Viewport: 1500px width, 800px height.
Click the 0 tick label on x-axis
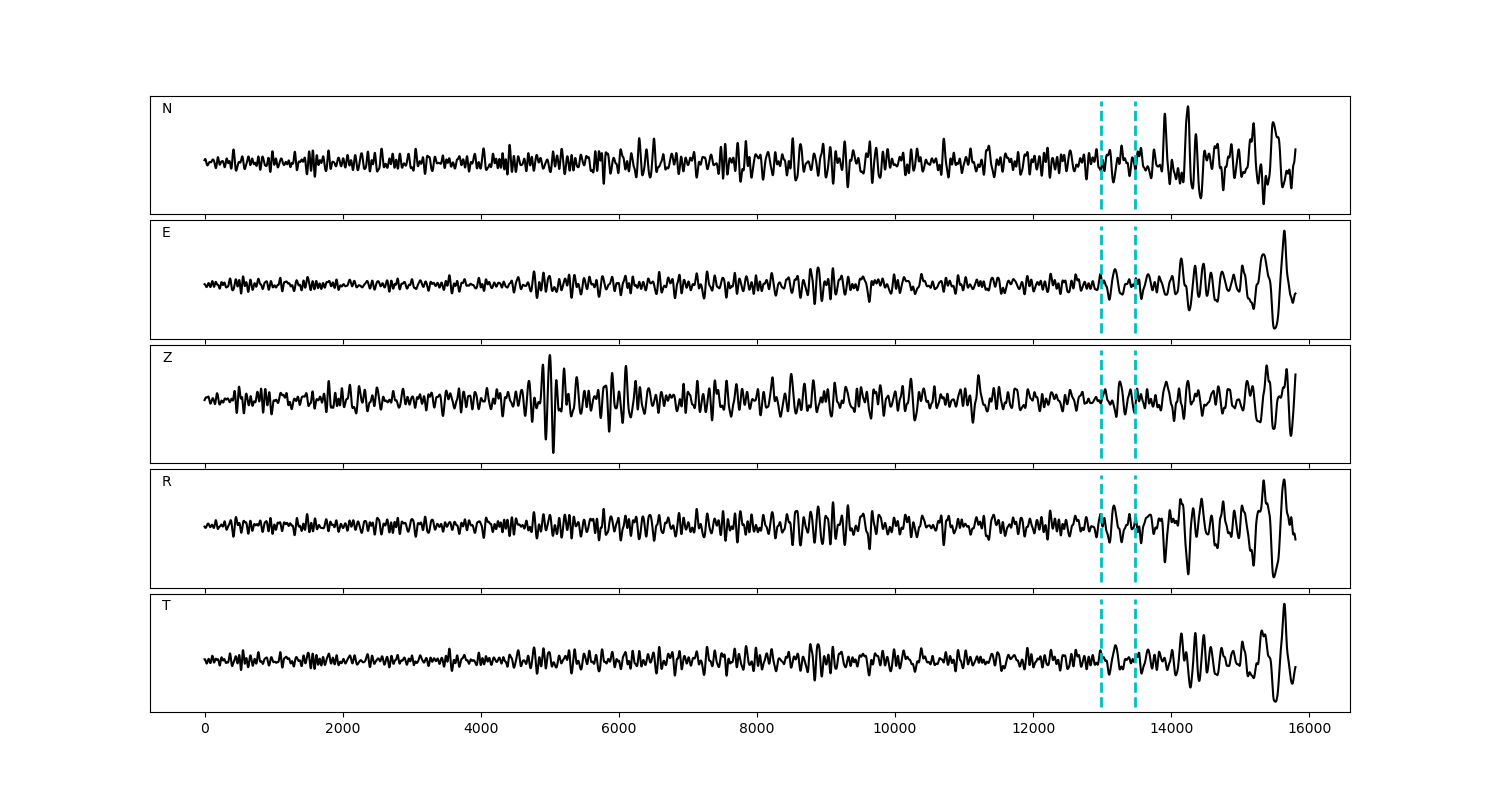[x=205, y=729]
